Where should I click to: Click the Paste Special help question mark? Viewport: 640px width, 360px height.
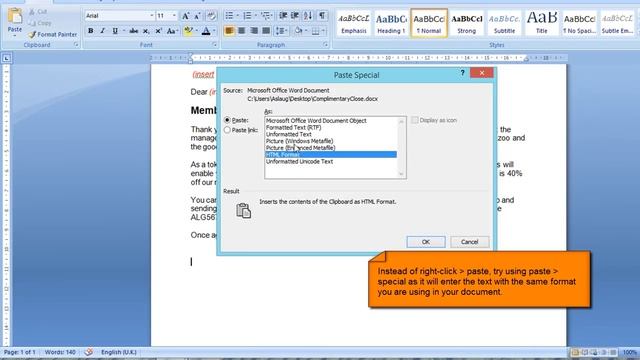click(462, 73)
